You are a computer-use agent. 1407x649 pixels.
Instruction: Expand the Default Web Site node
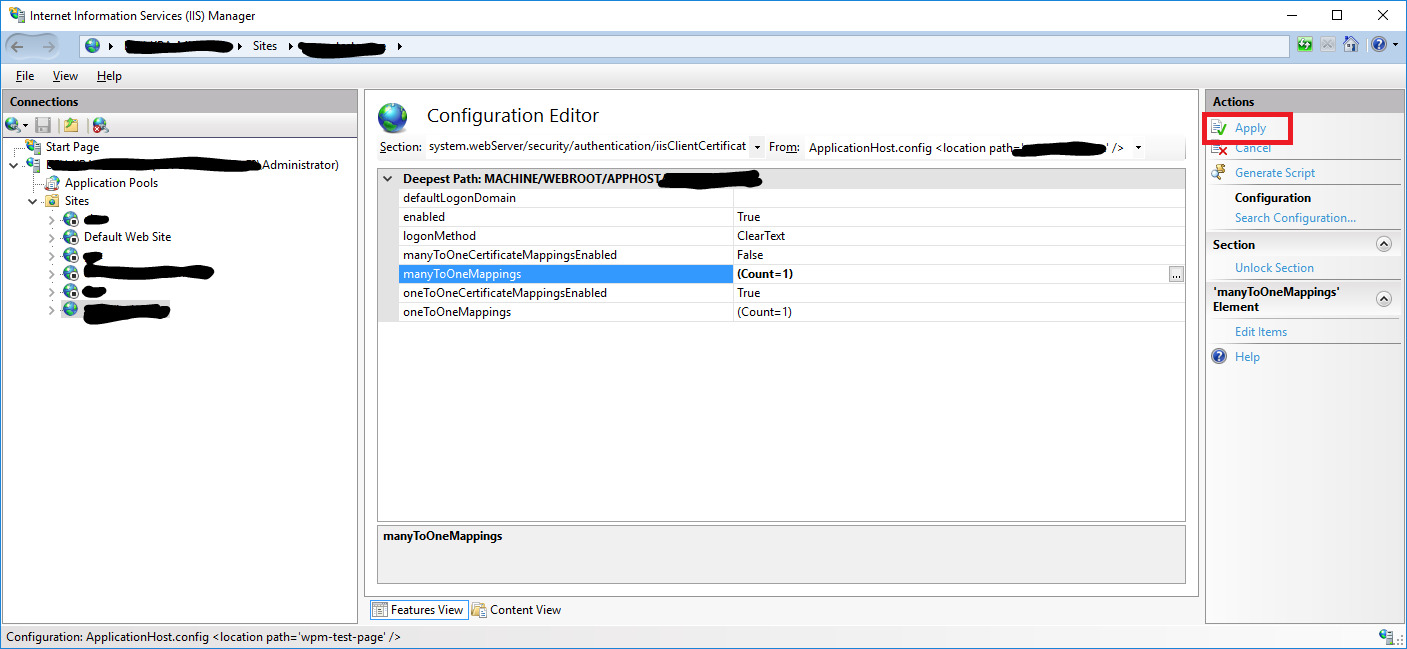[x=51, y=237]
